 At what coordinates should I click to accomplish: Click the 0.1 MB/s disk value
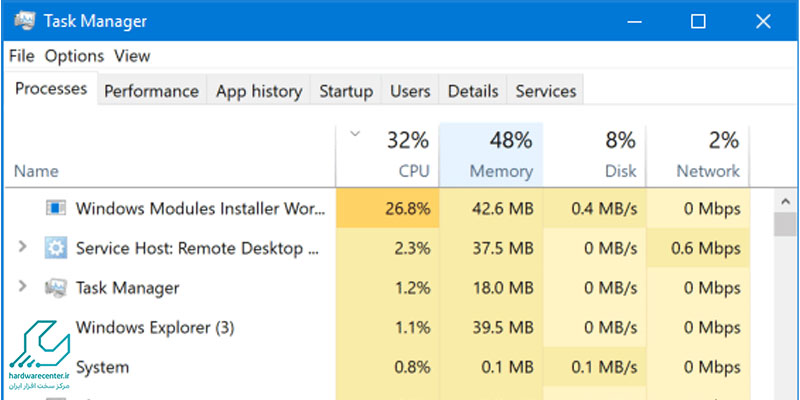coord(604,367)
